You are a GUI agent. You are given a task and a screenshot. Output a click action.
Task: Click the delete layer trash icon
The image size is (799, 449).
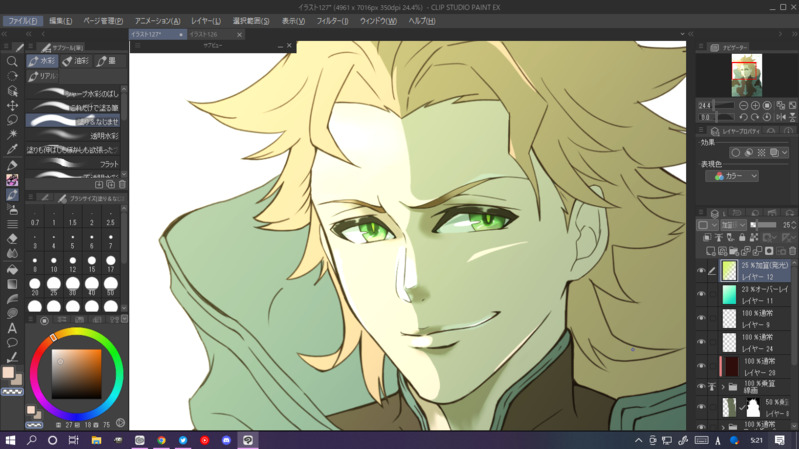792,251
